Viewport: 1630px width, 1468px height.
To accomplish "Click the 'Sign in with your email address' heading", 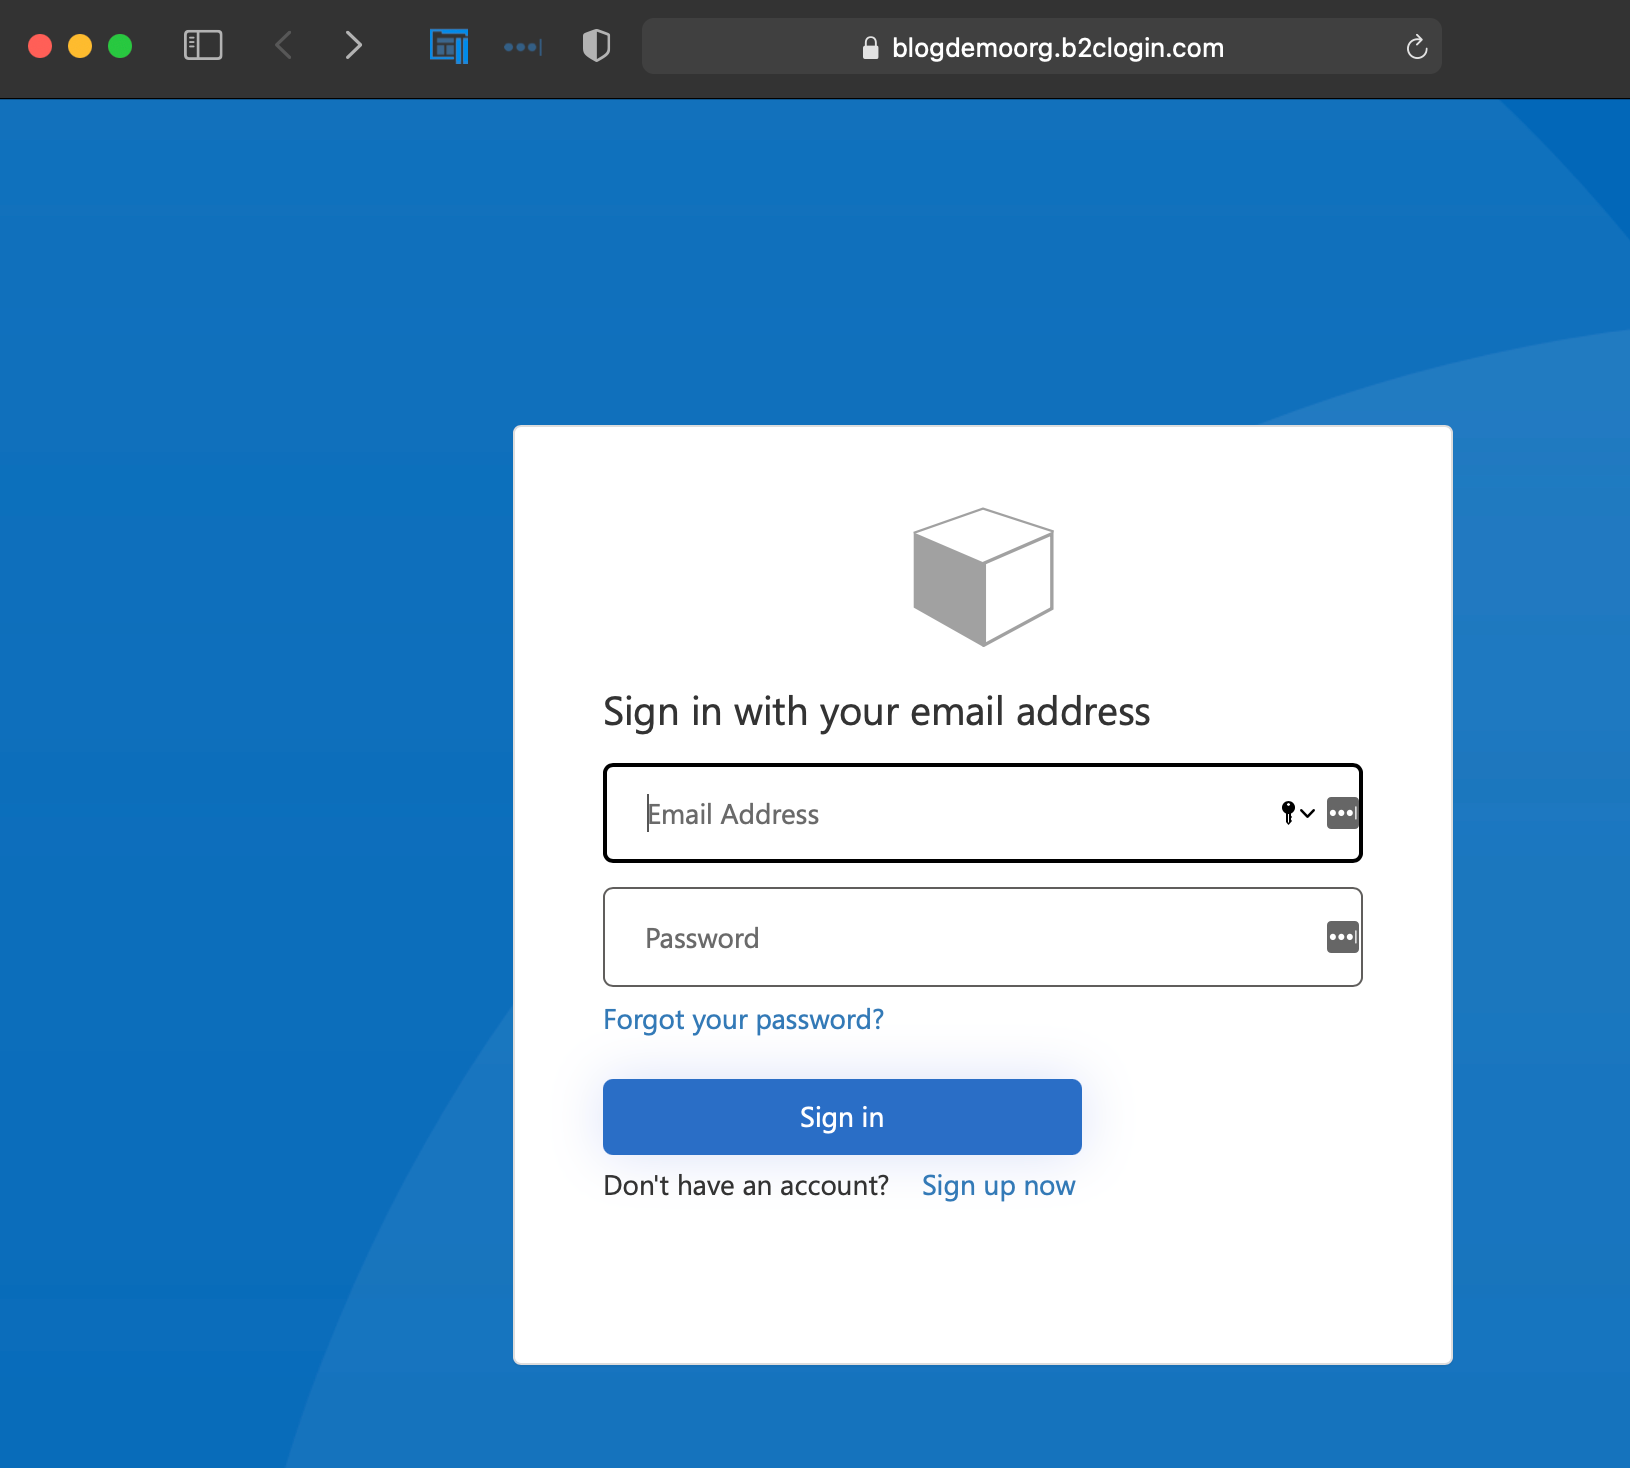I will (x=877, y=712).
